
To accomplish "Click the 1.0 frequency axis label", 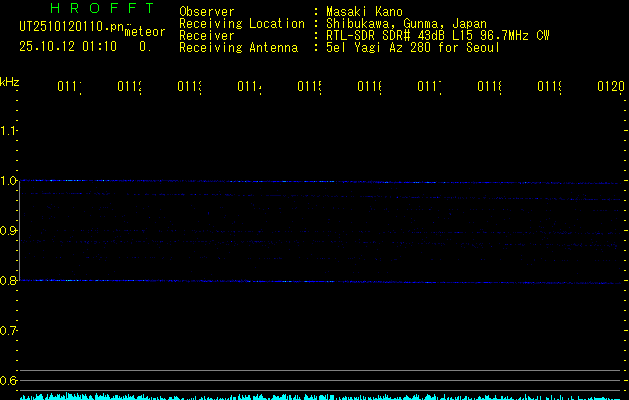I will pos(9,181).
